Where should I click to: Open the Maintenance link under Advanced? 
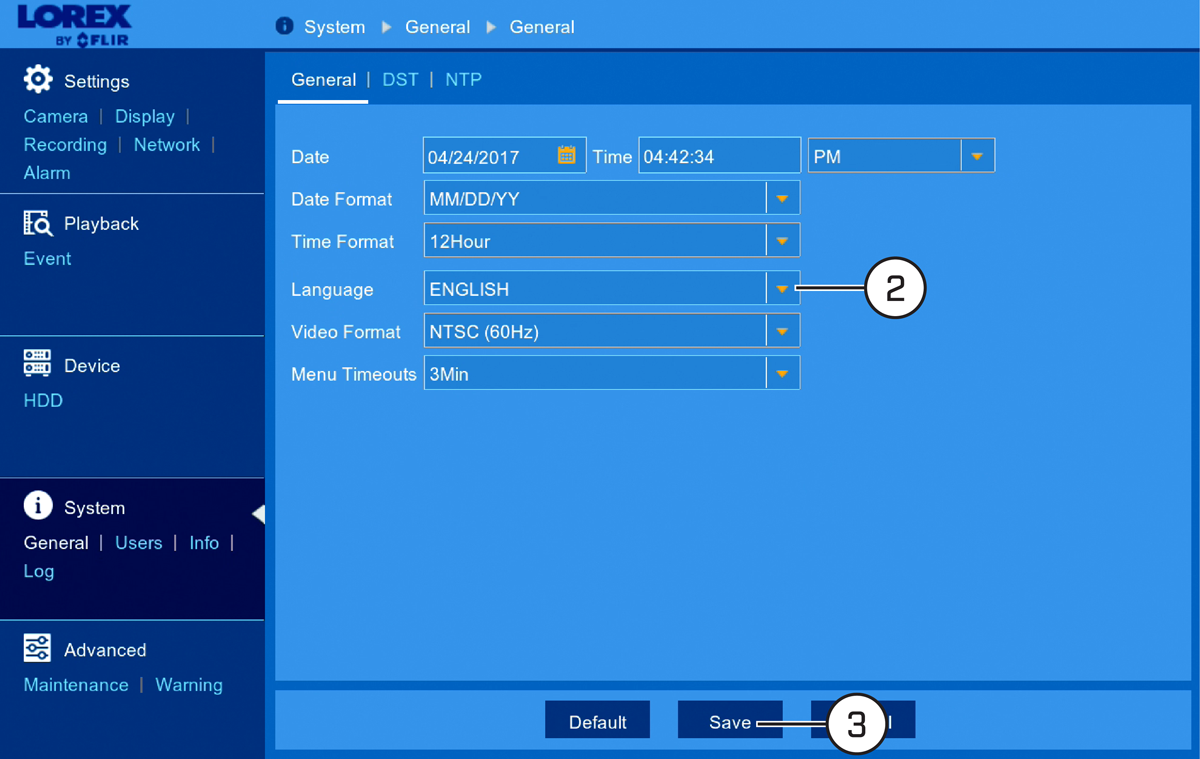76,685
